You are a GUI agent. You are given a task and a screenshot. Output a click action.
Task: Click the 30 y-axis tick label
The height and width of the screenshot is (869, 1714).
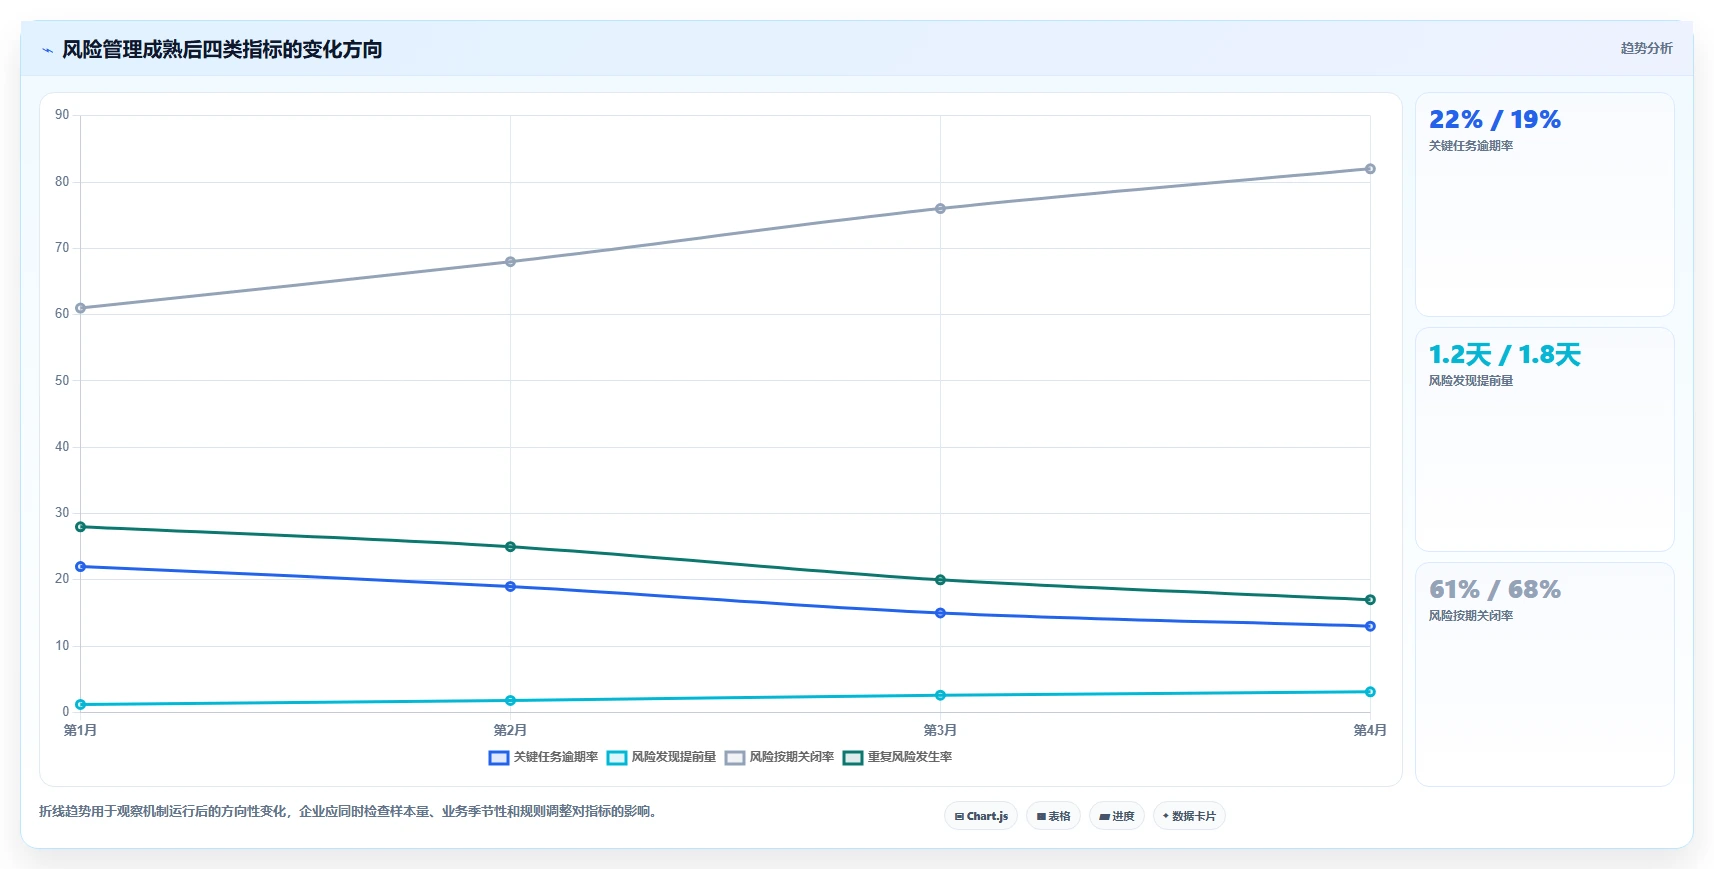pyautogui.click(x=62, y=513)
